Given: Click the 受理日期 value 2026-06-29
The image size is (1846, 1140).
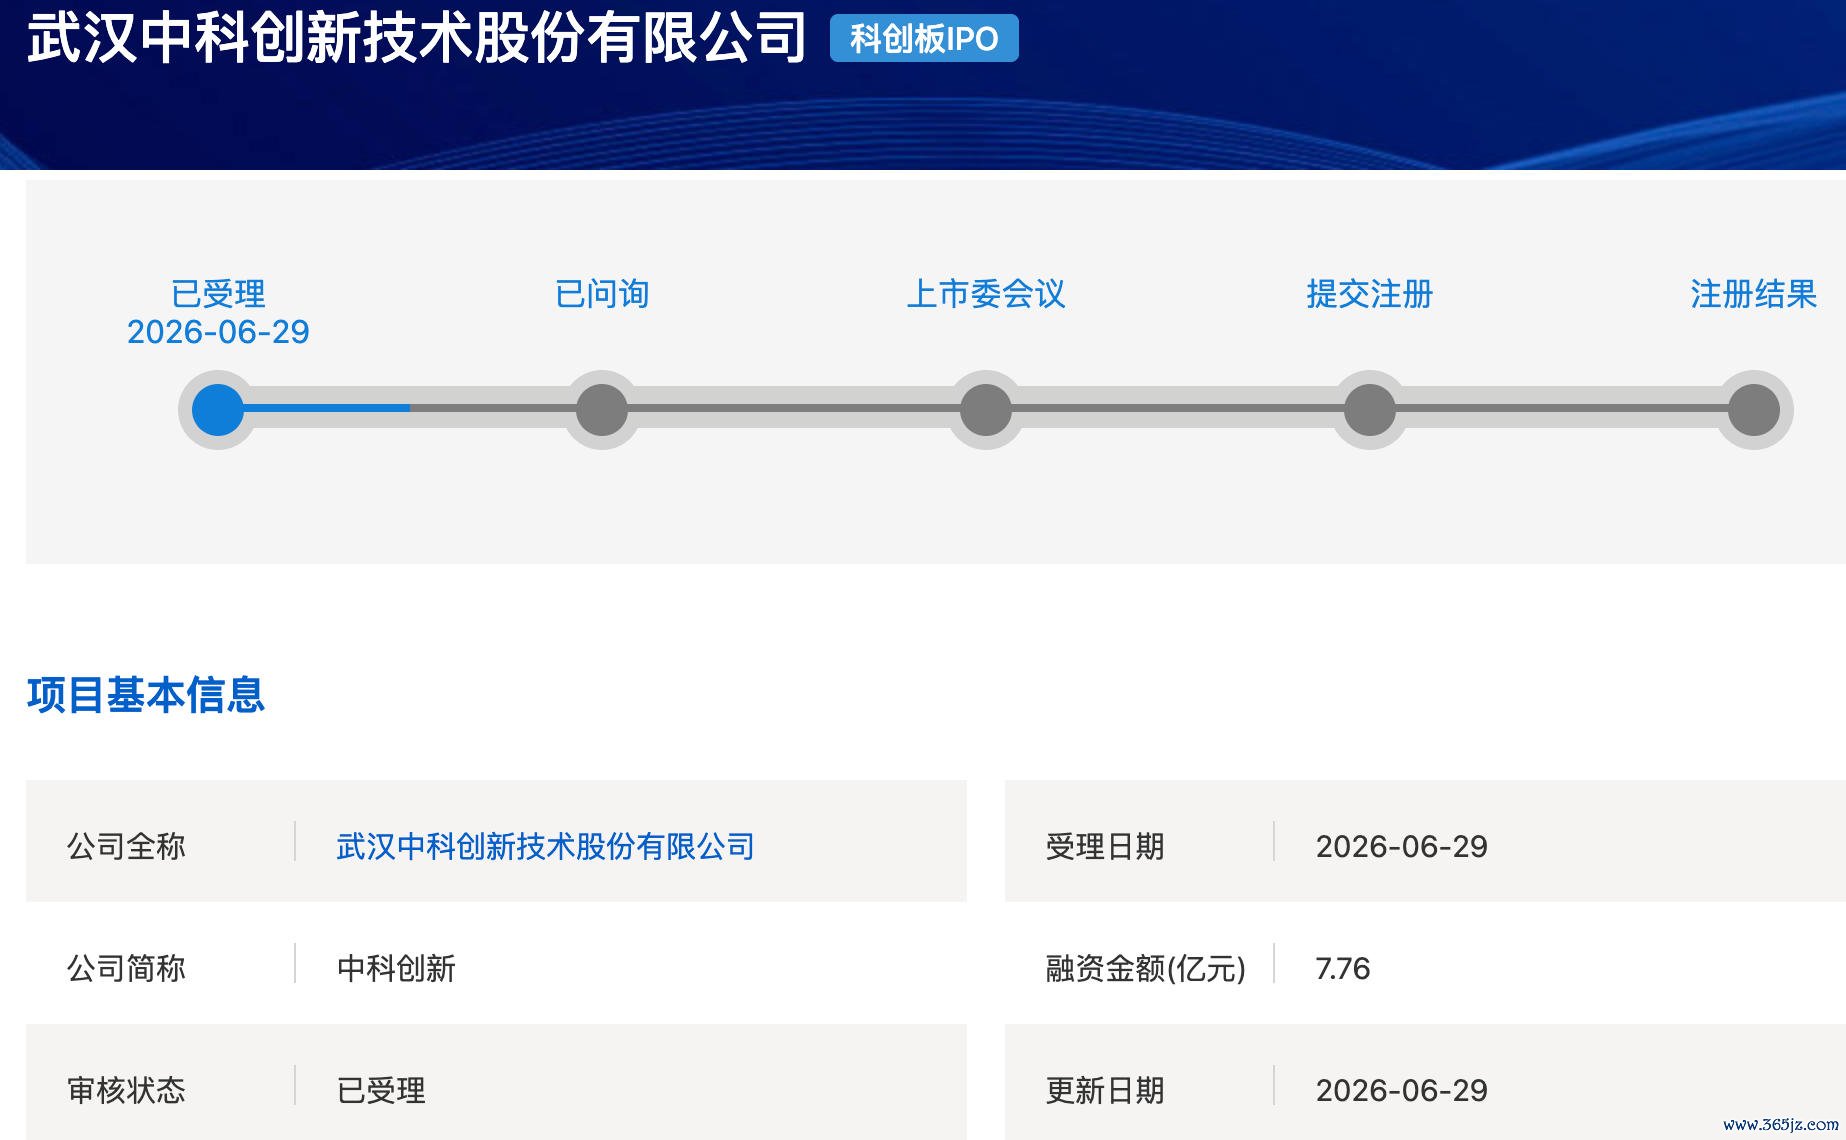Looking at the screenshot, I should coord(1401,846).
